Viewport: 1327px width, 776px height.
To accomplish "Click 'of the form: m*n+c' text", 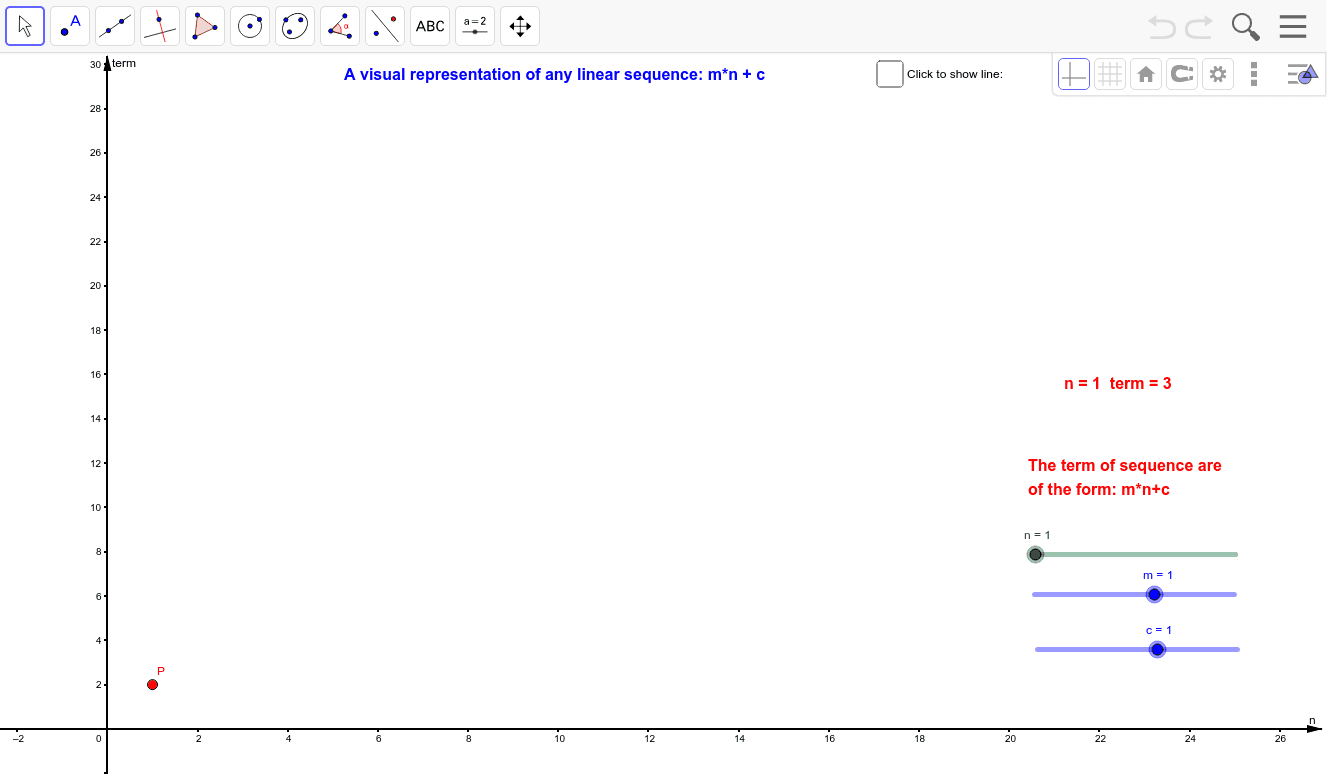I will (x=1099, y=490).
